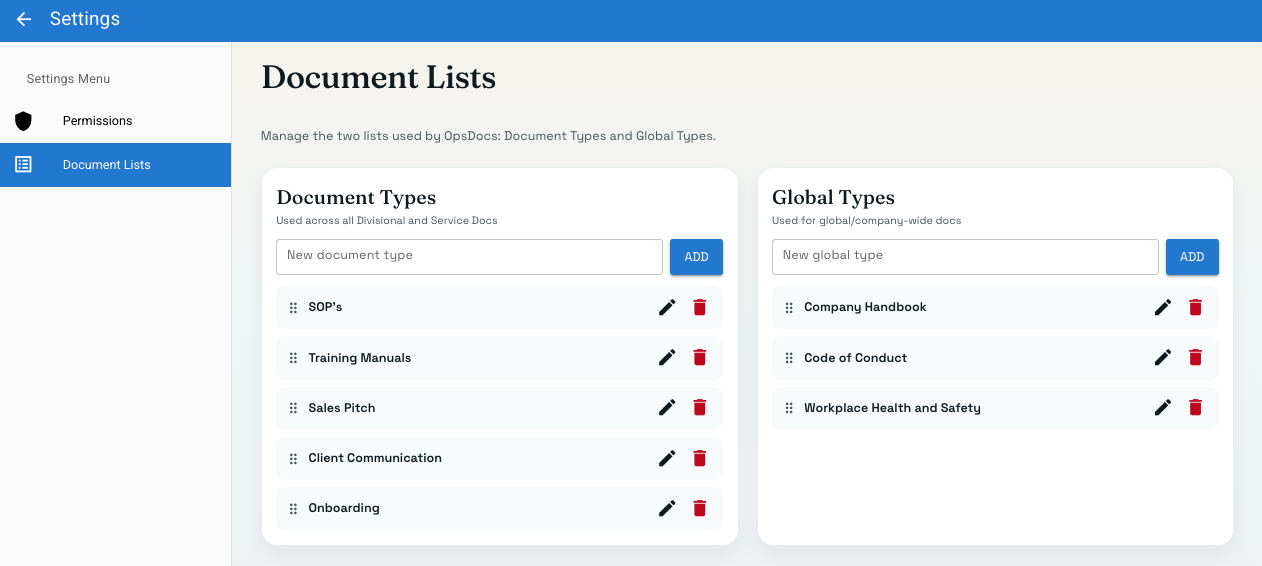
Task: Grab the drag handle for SOP's
Action: coord(293,308)
